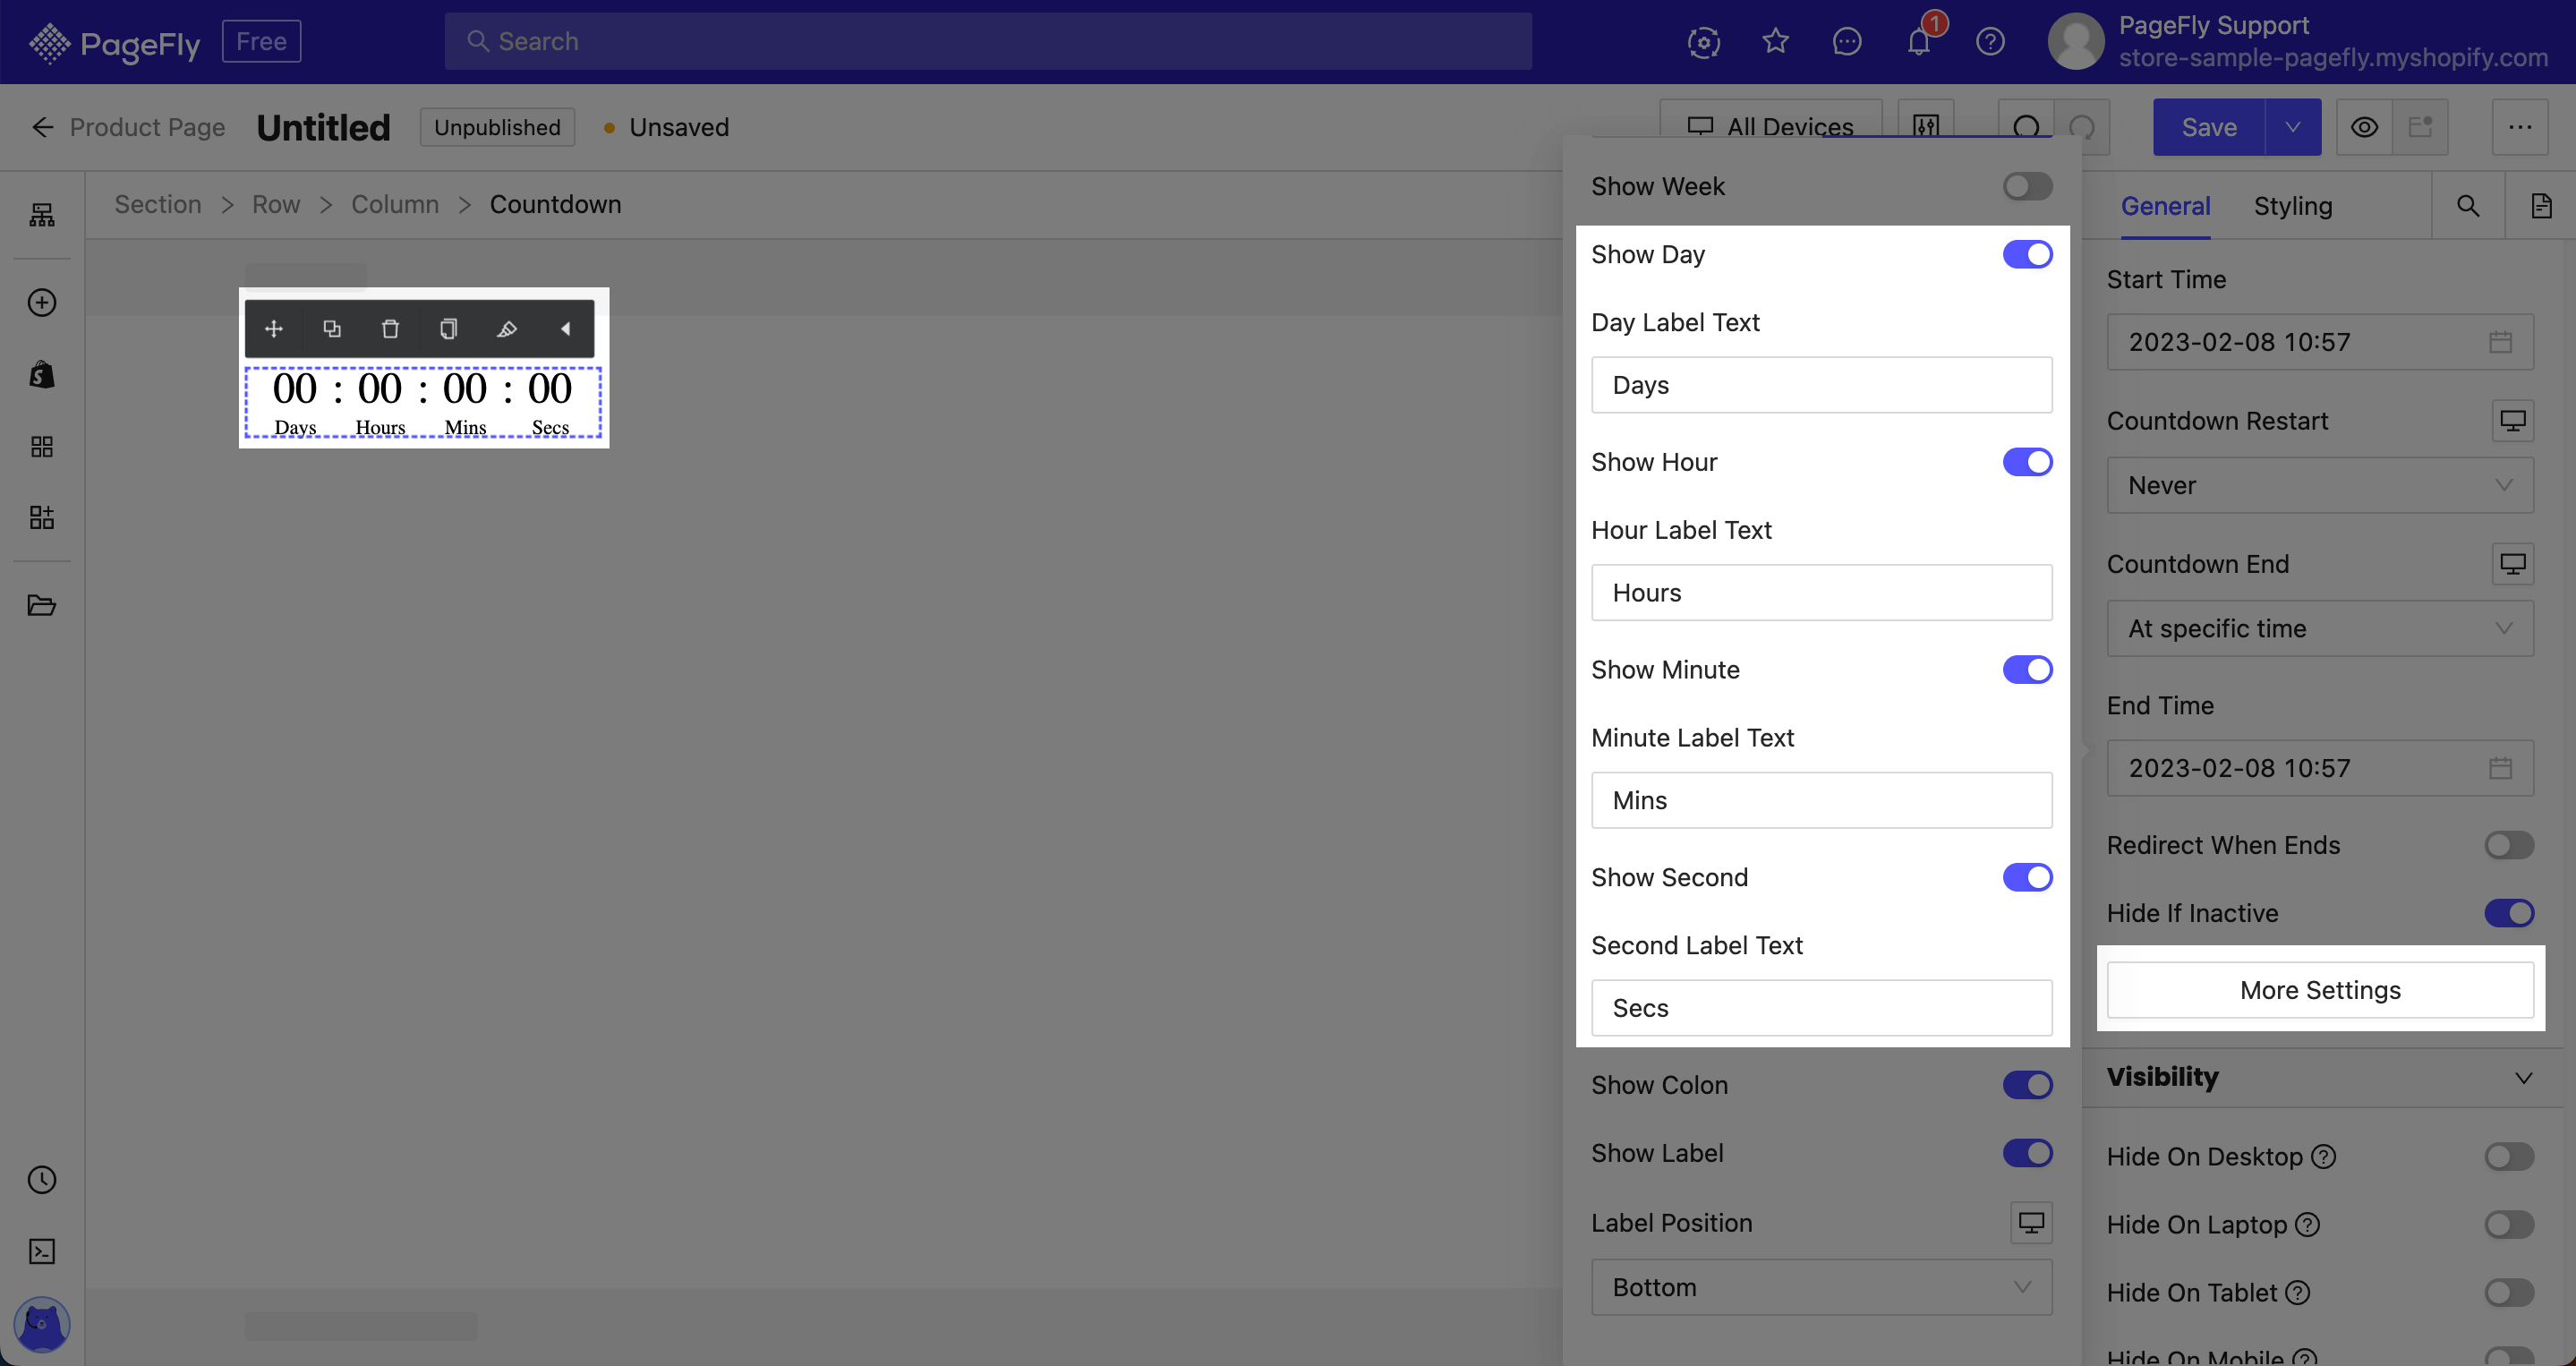Toggle the Show Label switch
Screen dimensions: 2576x1366
[x=2027, y=1153]
